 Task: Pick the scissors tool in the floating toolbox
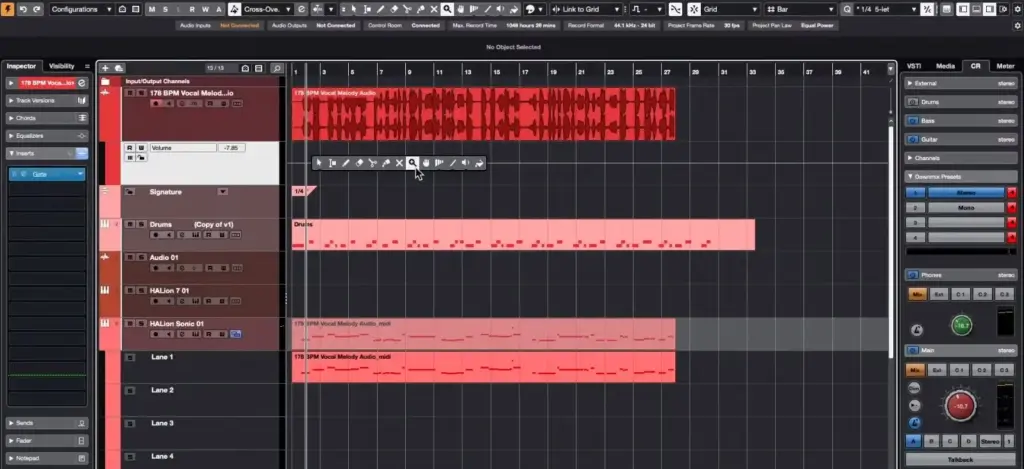[x=372, y=163]
